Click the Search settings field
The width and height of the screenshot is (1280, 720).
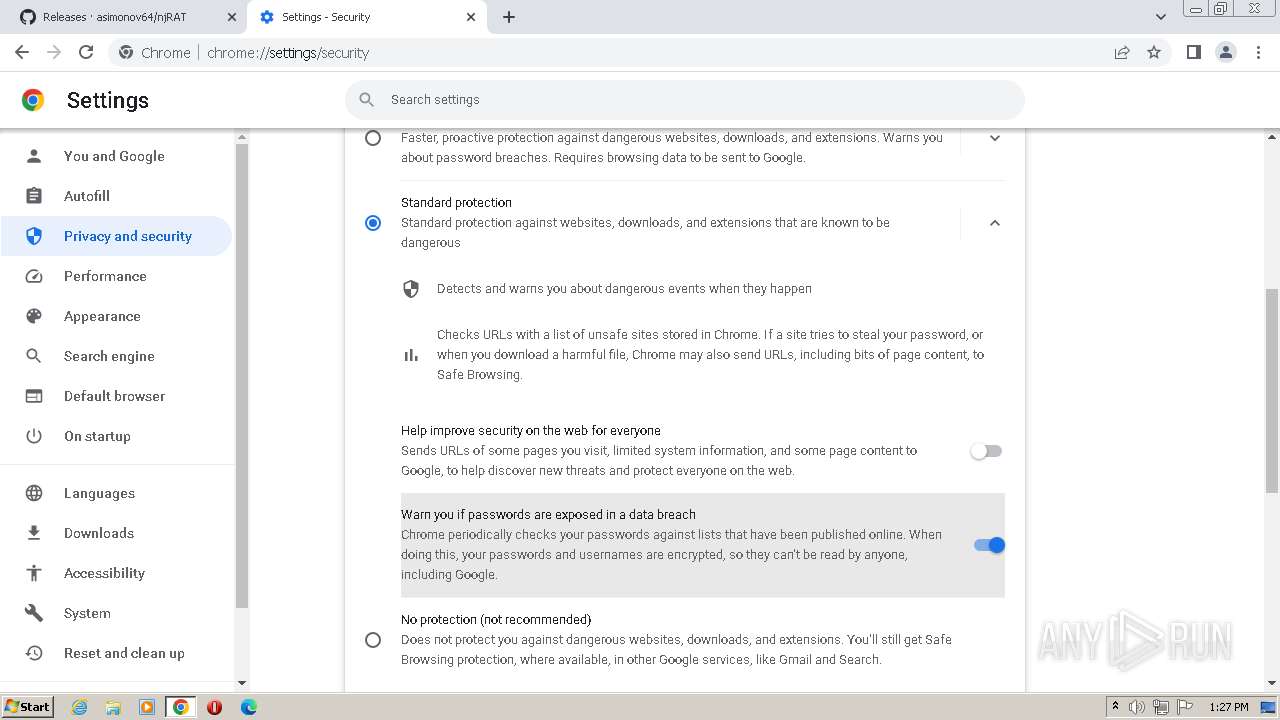685,99
